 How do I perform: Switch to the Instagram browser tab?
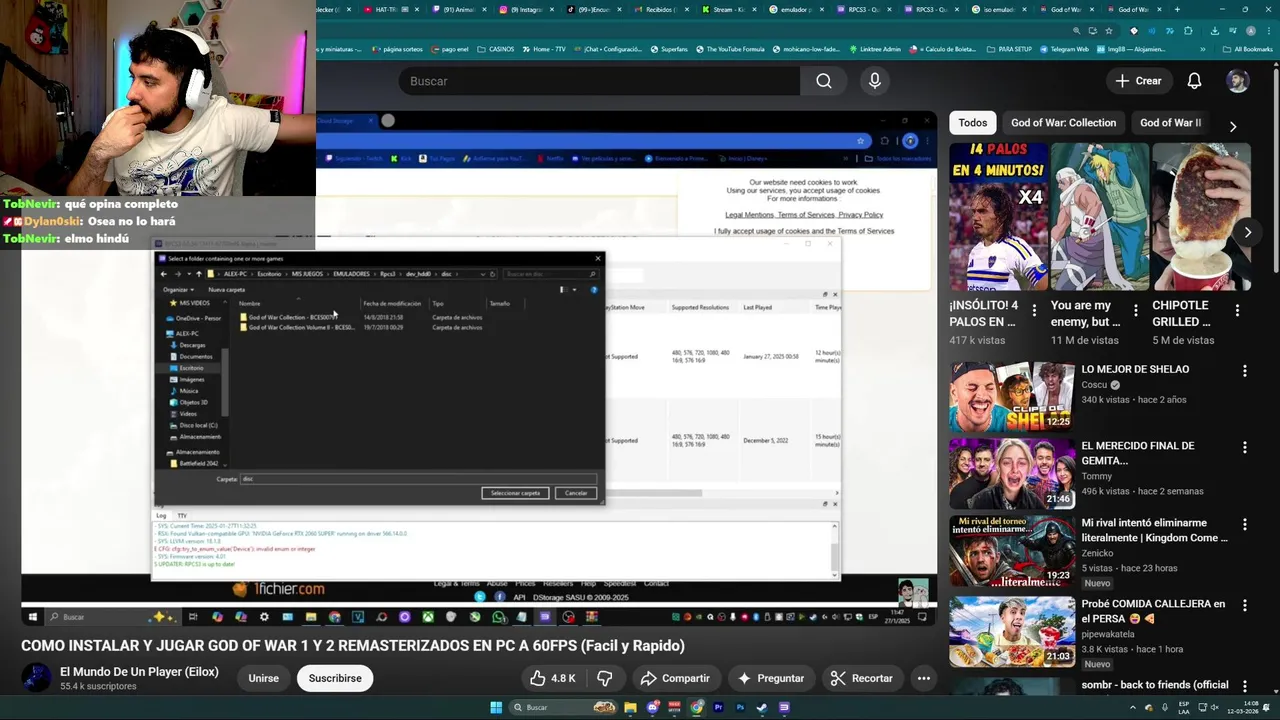tap(526, 9)
